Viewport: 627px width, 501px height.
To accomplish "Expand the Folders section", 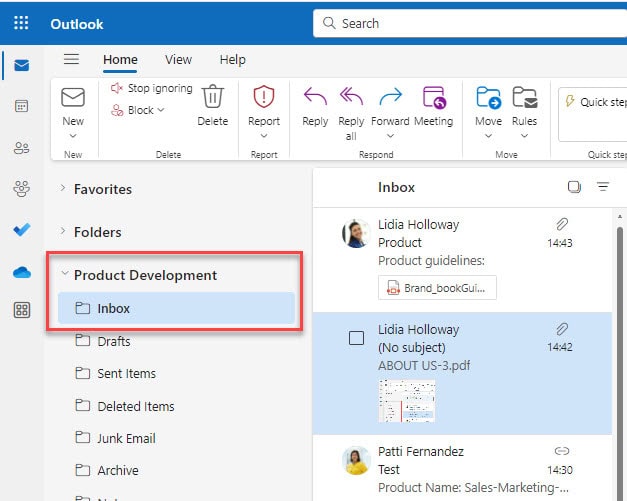I will tap(63, 231).
